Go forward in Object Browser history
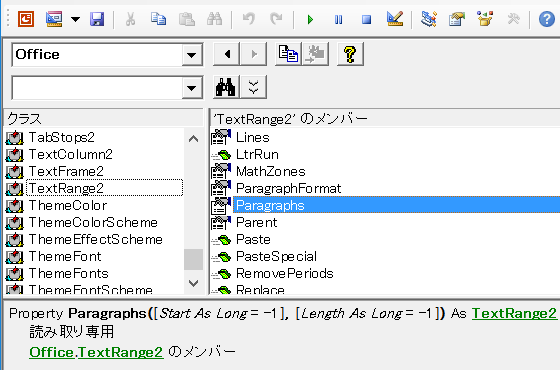The image size is (560, 370). point(254,54)
